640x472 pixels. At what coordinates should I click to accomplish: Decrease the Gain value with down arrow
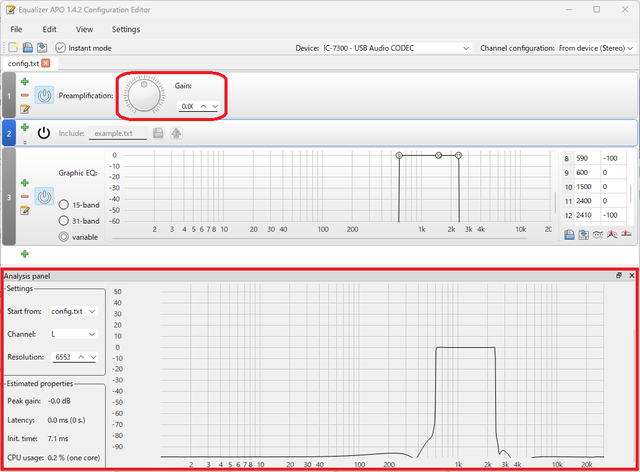[215, 106]
